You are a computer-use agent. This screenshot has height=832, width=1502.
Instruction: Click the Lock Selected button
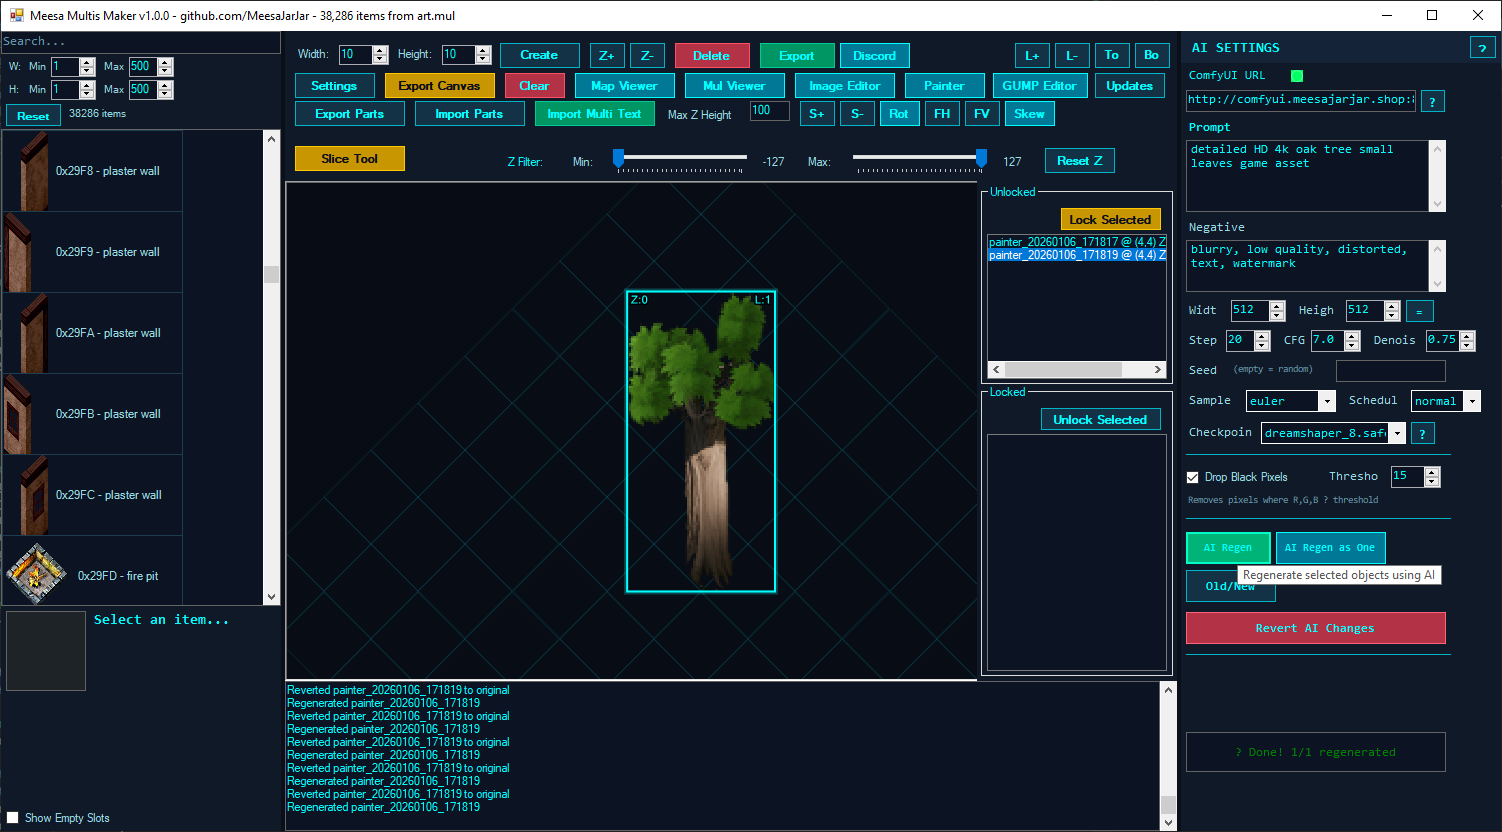pyautogui.click(x=1110, y=220)
